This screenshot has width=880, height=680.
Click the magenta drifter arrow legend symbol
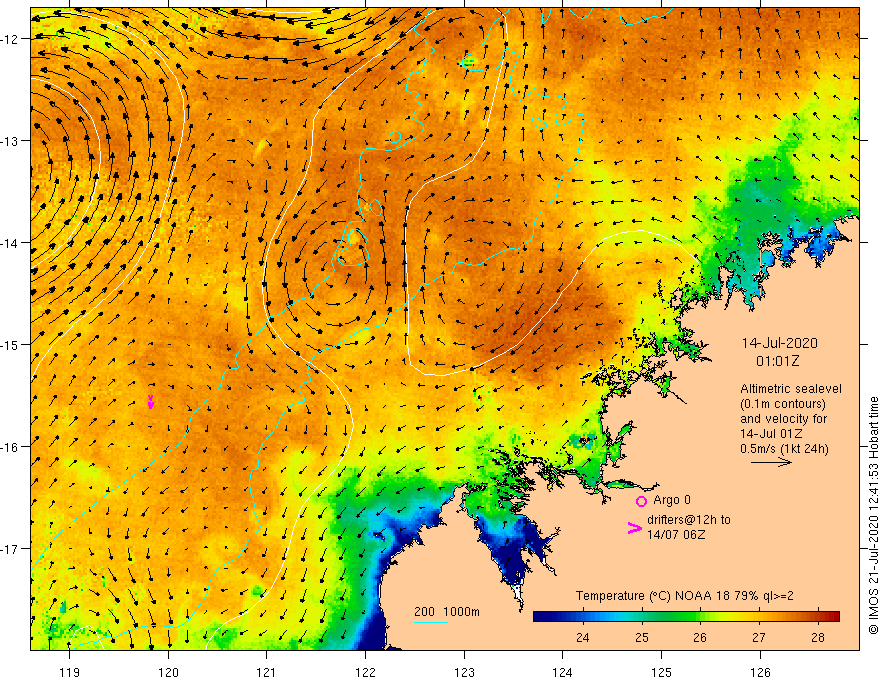pos(635,528)
